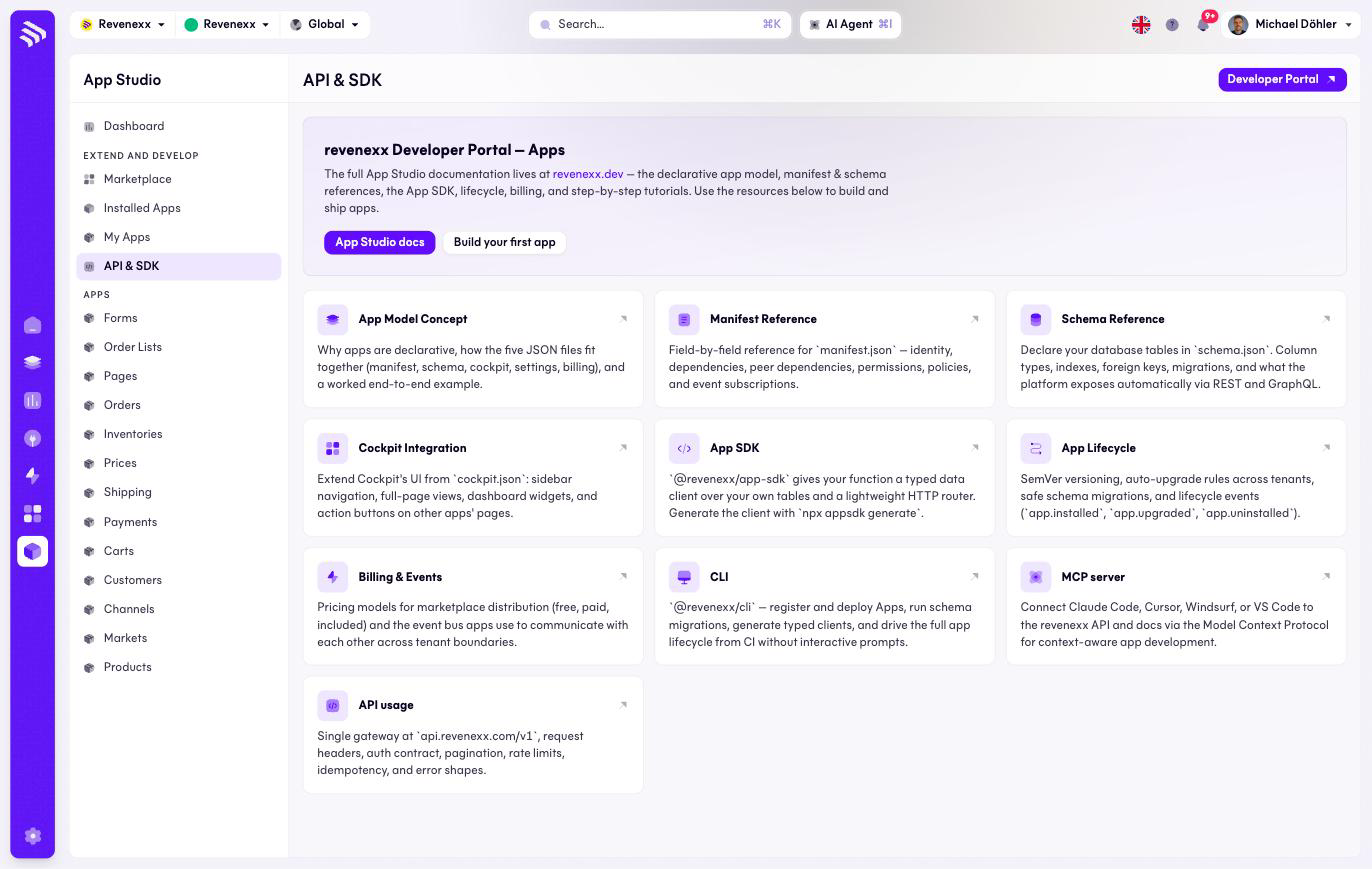Open Products in the sidebar
Image resolution: width=1372 pixels, height=869 pixels.
pos(178,667)
